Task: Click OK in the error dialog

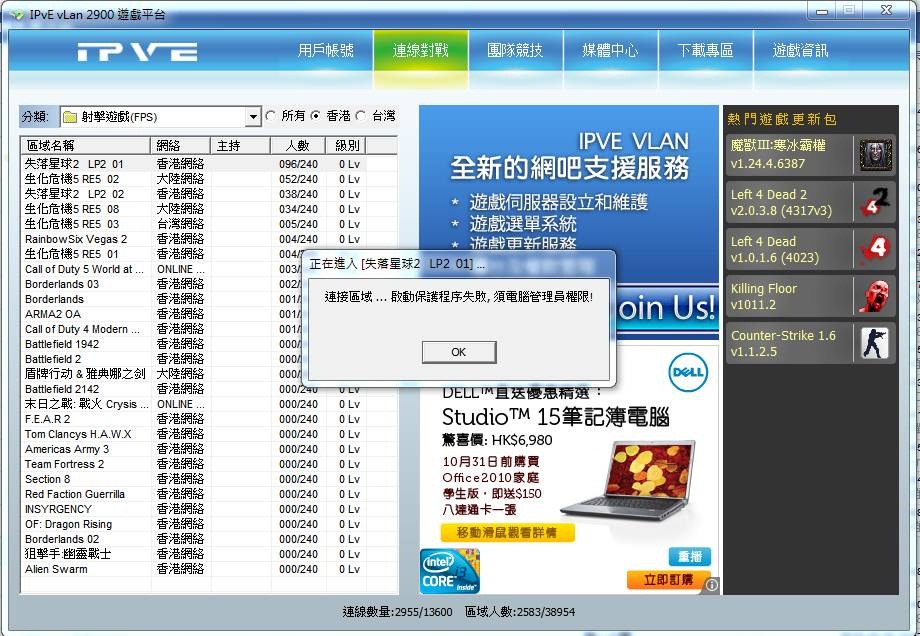Action: [459, 352]
